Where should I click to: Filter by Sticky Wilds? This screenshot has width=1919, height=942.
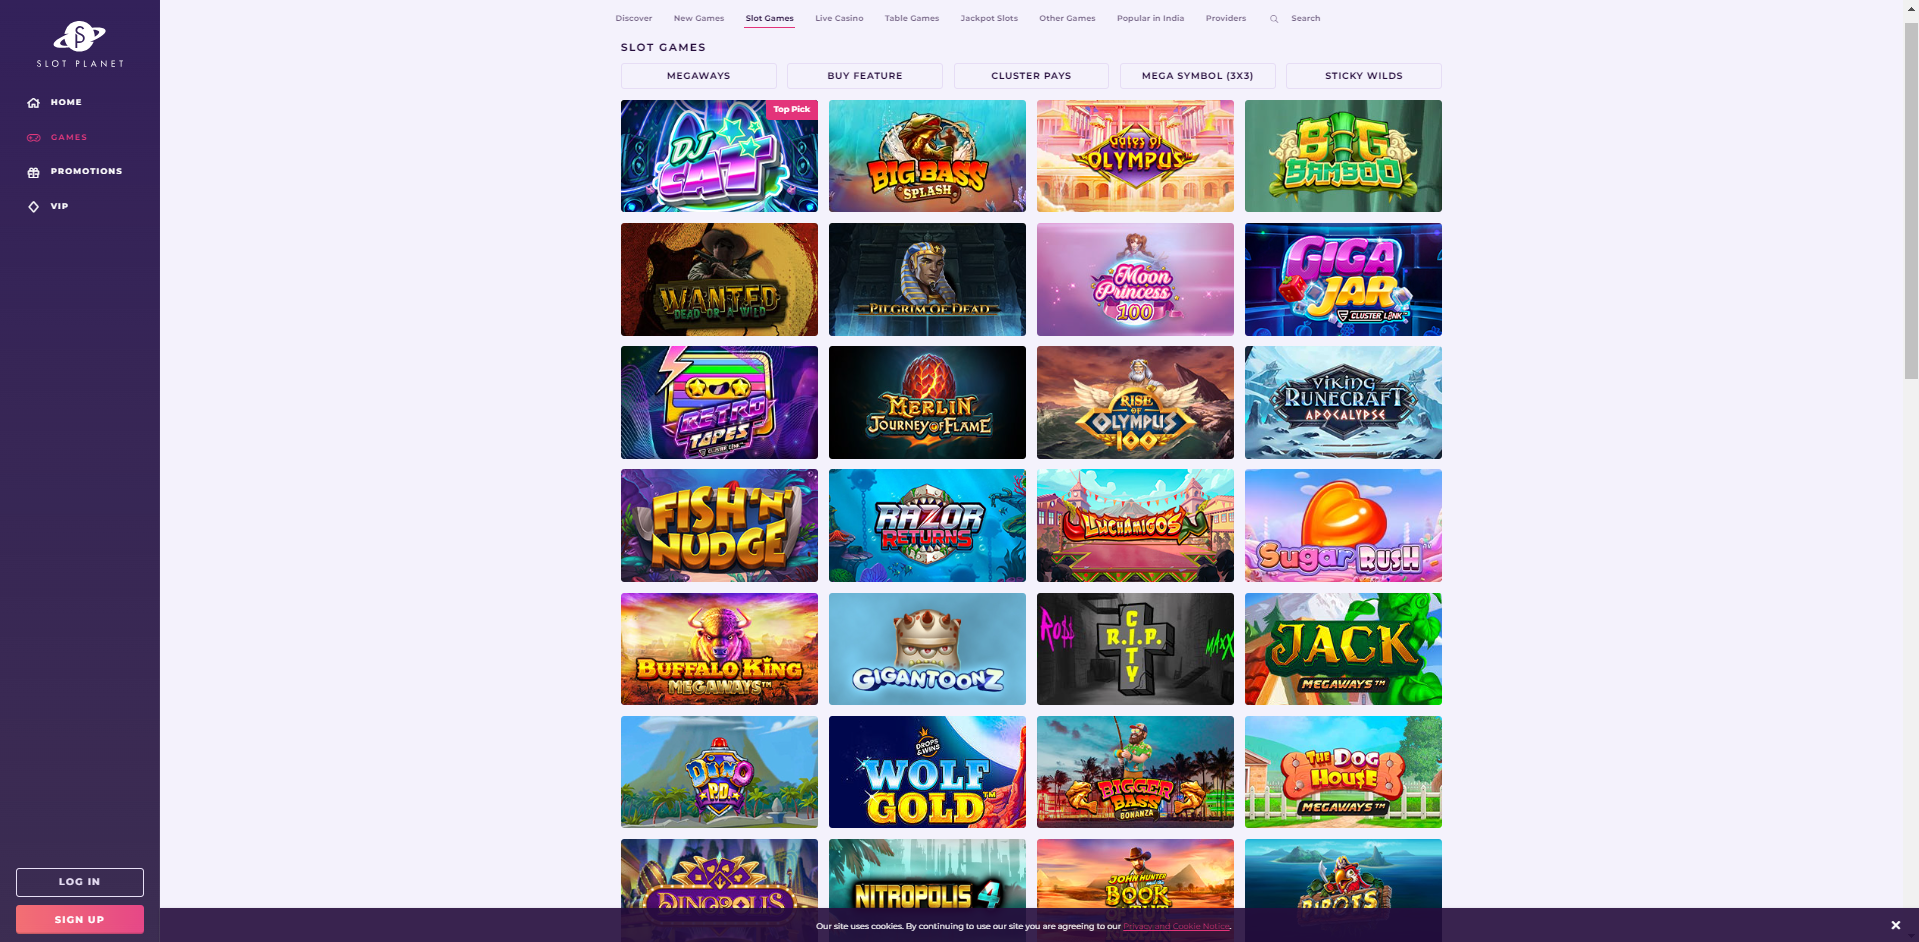[1364, 76]
